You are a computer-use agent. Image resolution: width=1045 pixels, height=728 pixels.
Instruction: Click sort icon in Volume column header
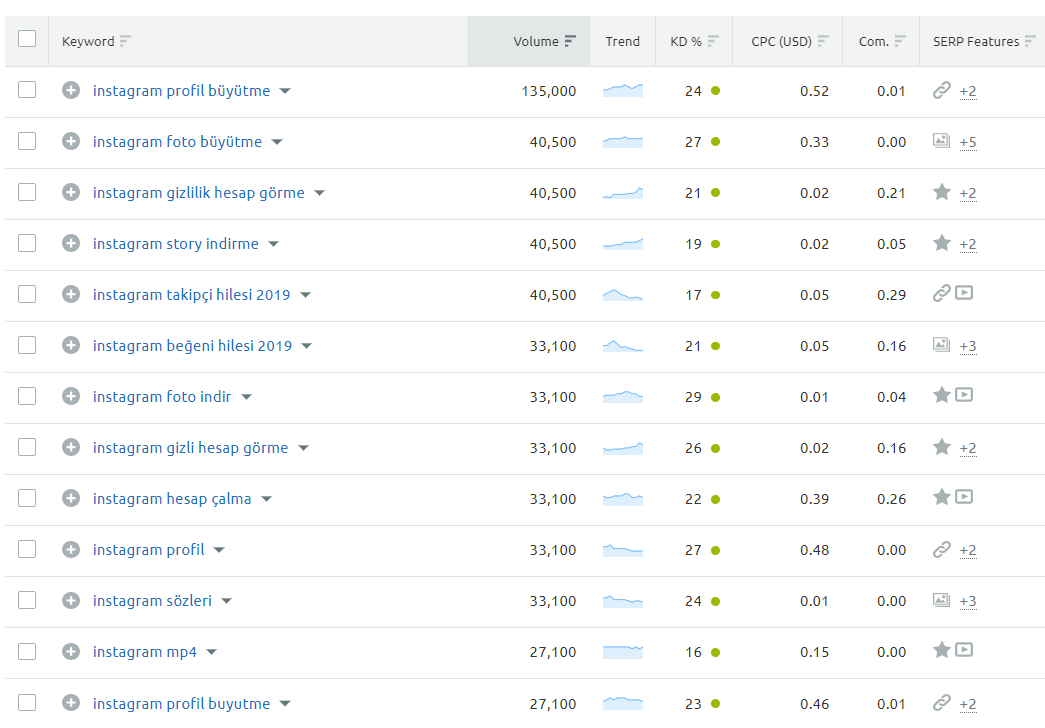(570, 41)
